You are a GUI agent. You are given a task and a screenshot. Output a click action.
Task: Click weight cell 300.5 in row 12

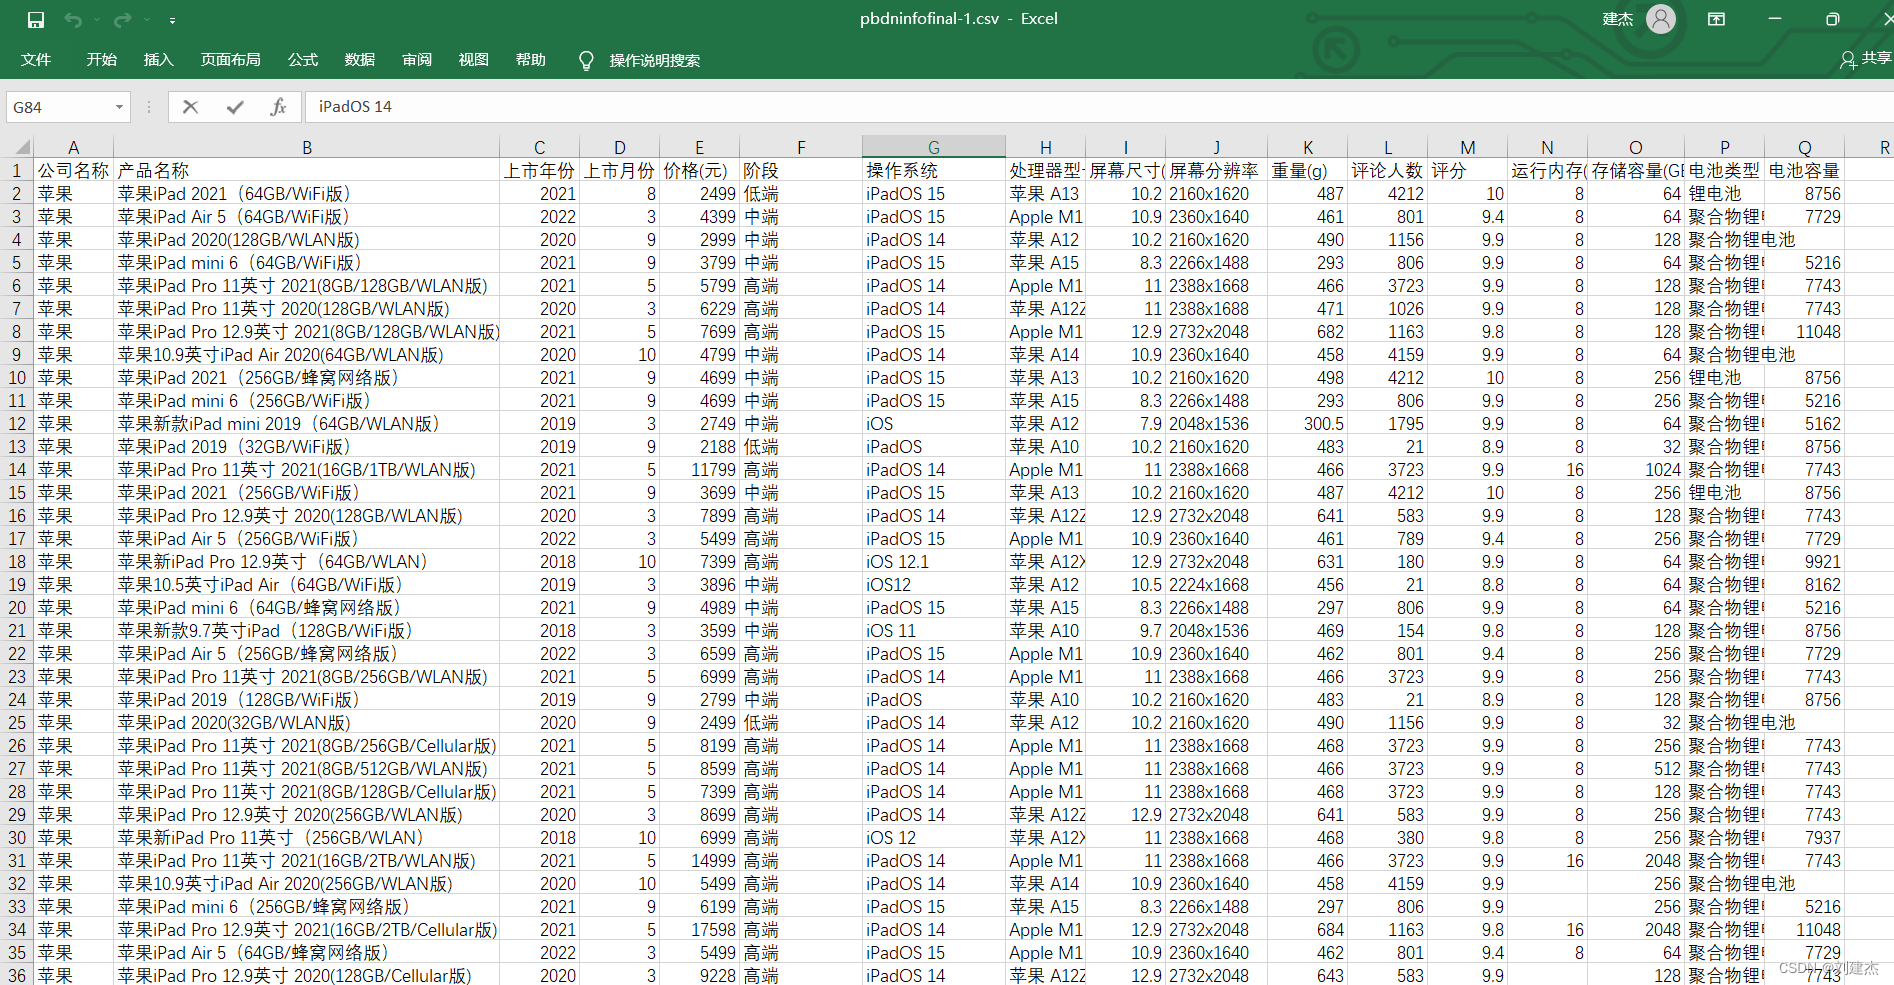1308,424
